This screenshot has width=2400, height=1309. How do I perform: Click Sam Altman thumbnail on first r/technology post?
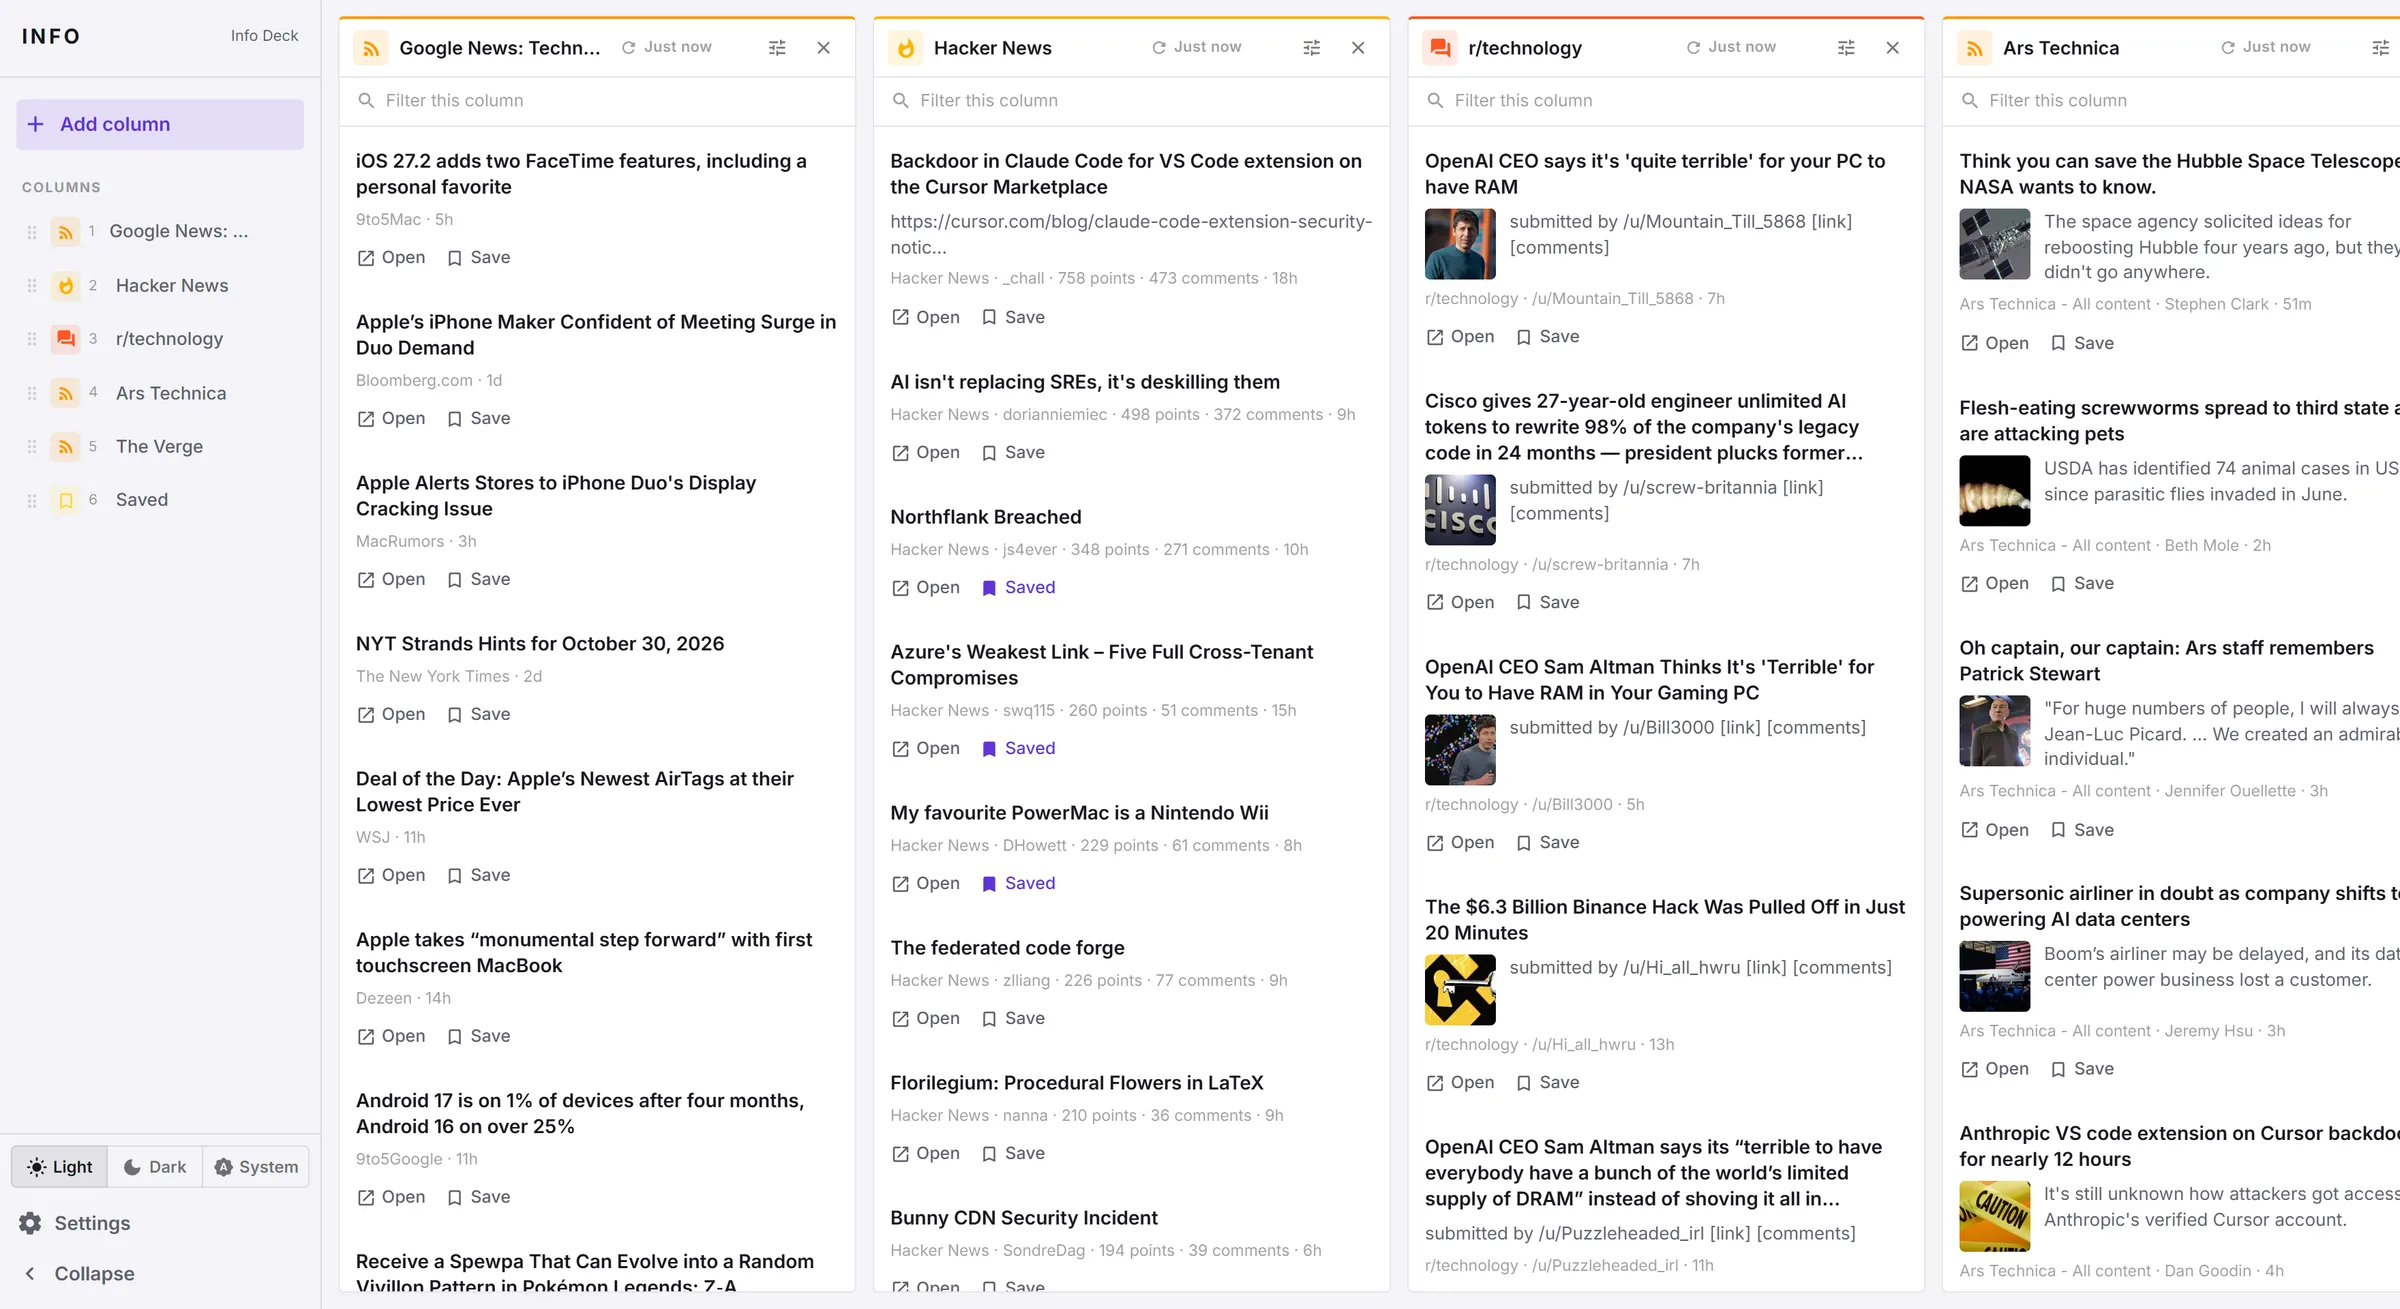tap(1460, 244)
